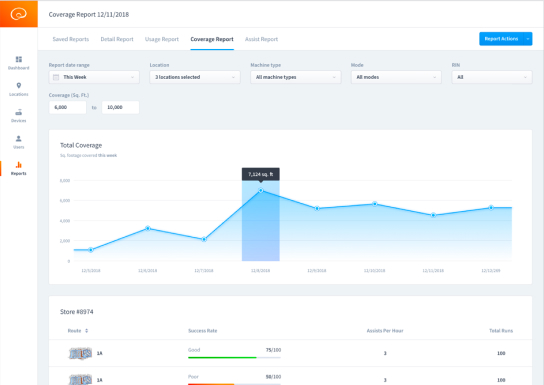This screenshot has height=385, width=544.
Task: Open Users in the sidebar
Action: click(19, 142)
